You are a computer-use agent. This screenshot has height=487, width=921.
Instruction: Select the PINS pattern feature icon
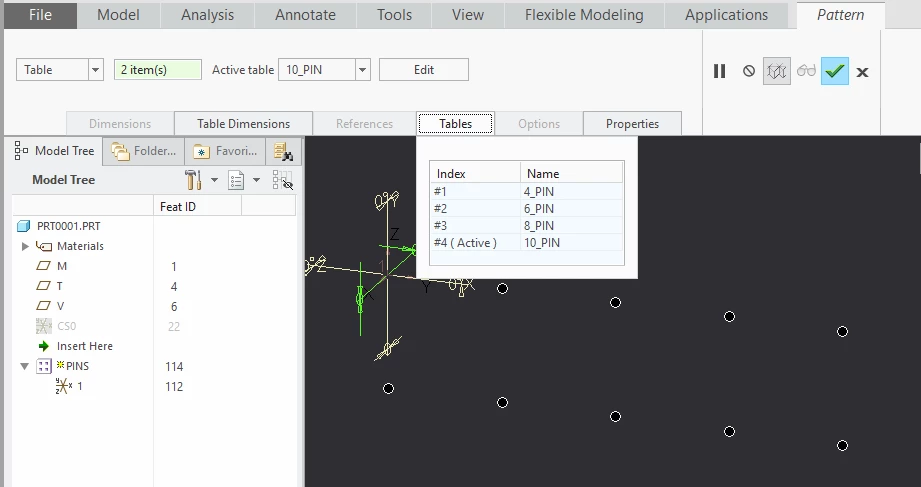point(43,367)
